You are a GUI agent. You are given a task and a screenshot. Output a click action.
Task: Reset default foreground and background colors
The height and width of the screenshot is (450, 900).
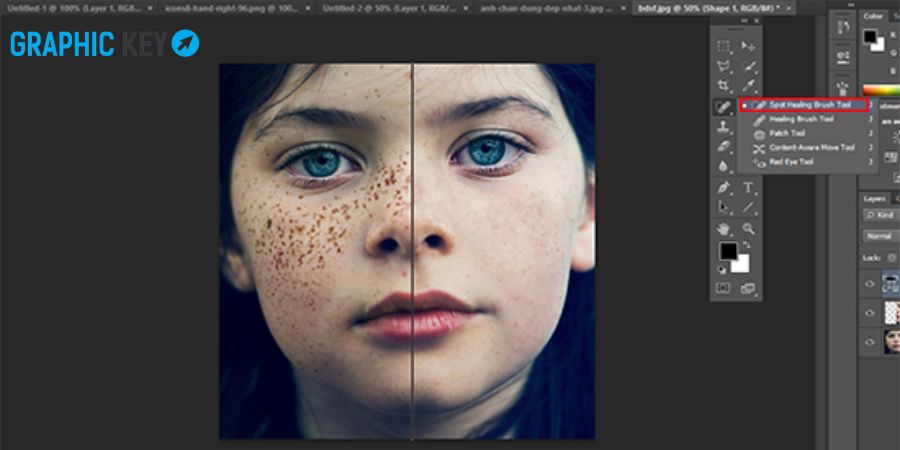tap(721, 270)
